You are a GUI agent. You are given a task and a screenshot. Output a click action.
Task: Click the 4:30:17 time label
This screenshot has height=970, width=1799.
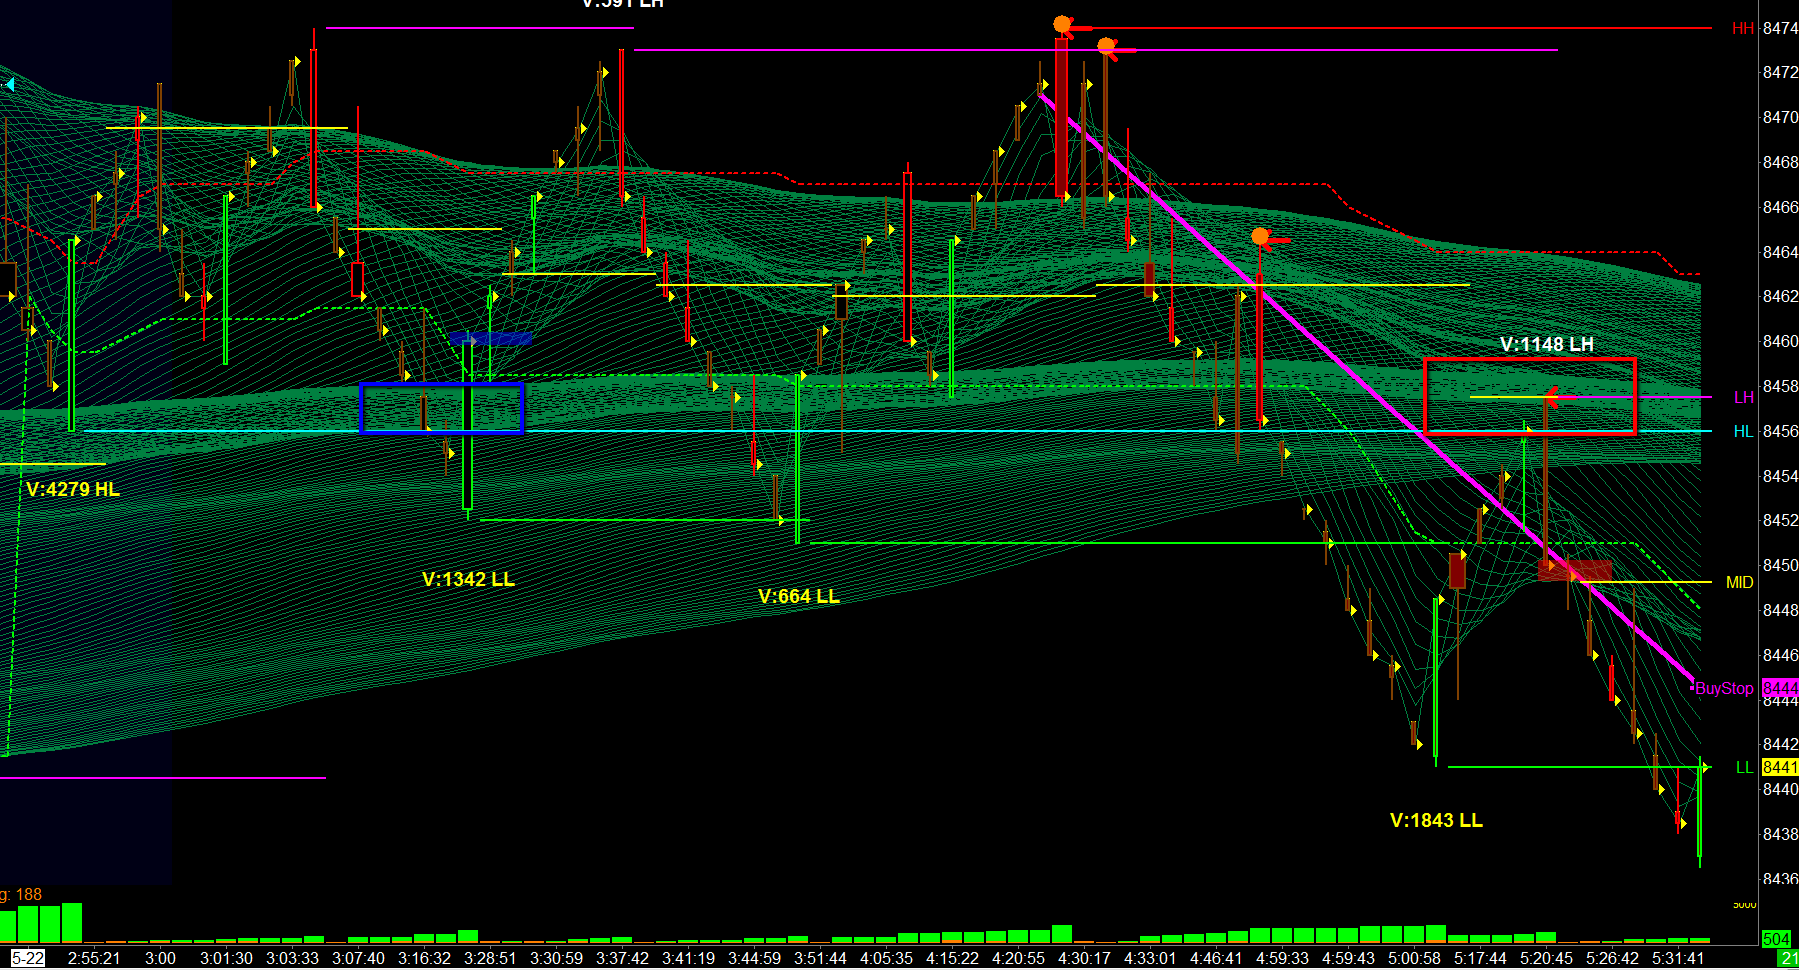(x=1084, y=958)
